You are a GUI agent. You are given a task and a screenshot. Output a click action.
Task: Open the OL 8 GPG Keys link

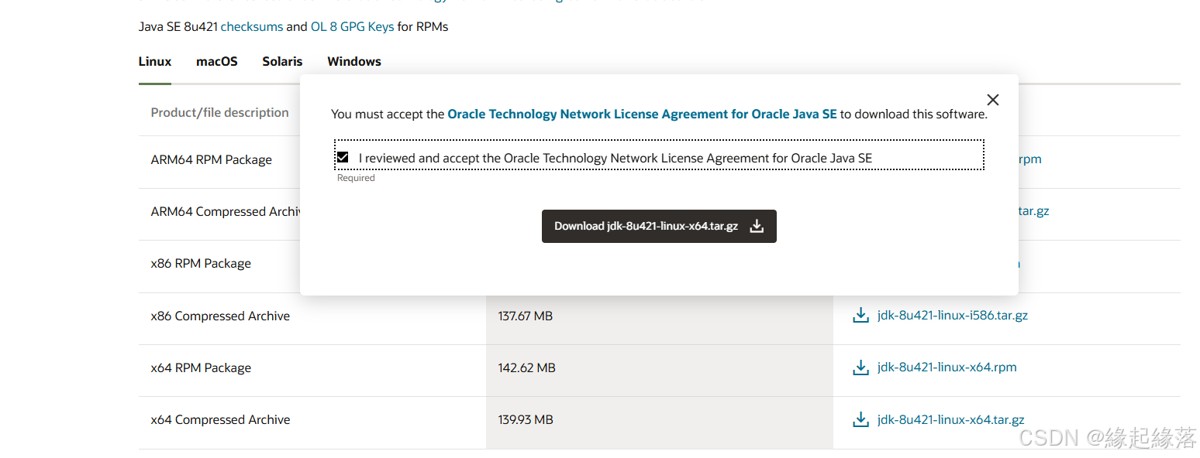[352, 27]
